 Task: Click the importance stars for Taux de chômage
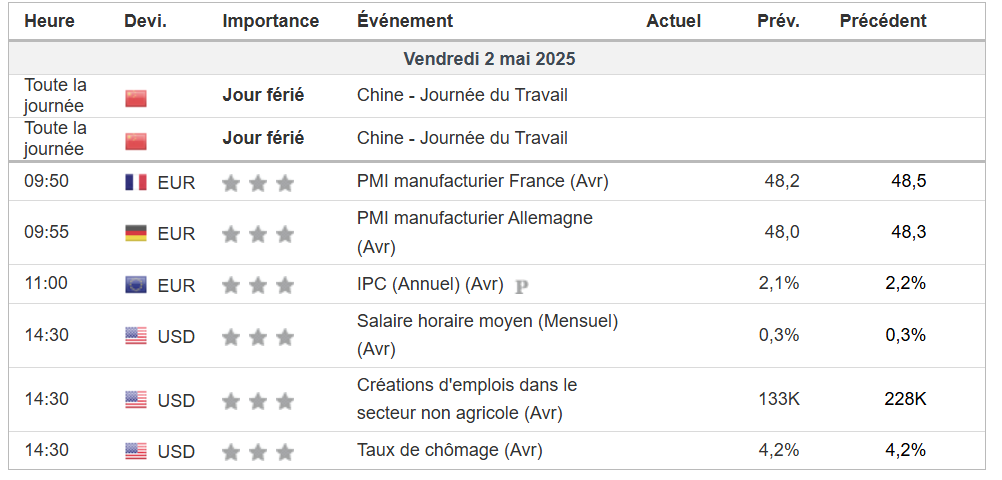coord(258,451)
